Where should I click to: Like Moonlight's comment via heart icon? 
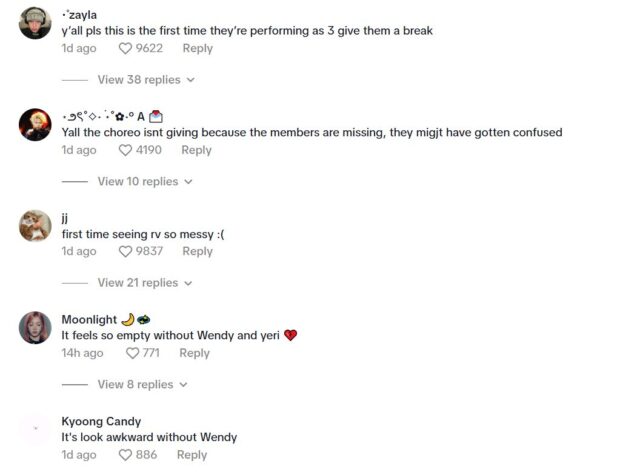(x=133, y=353)
